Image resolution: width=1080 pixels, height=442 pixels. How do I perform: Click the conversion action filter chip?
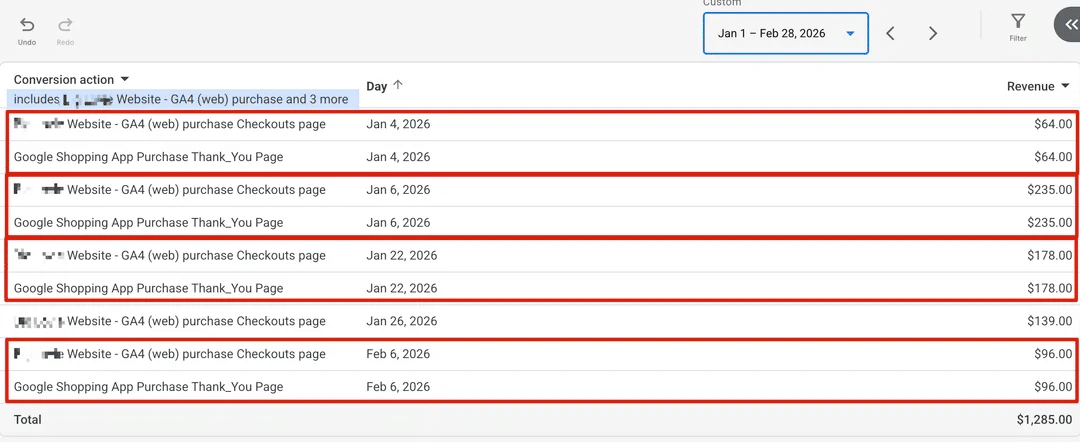[x=183, y=99]
